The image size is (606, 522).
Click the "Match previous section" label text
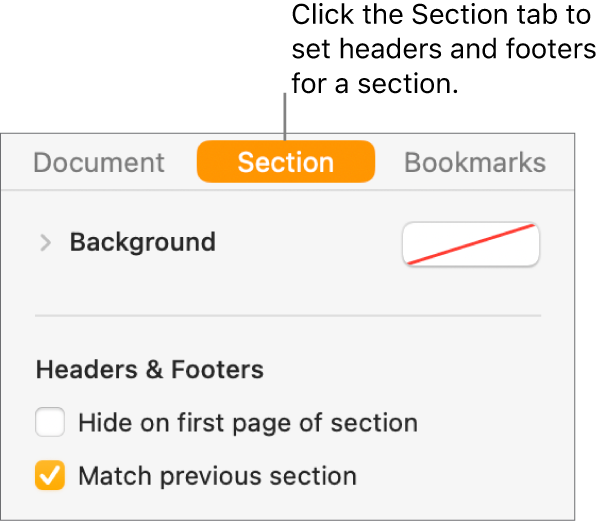click(217, 476)
